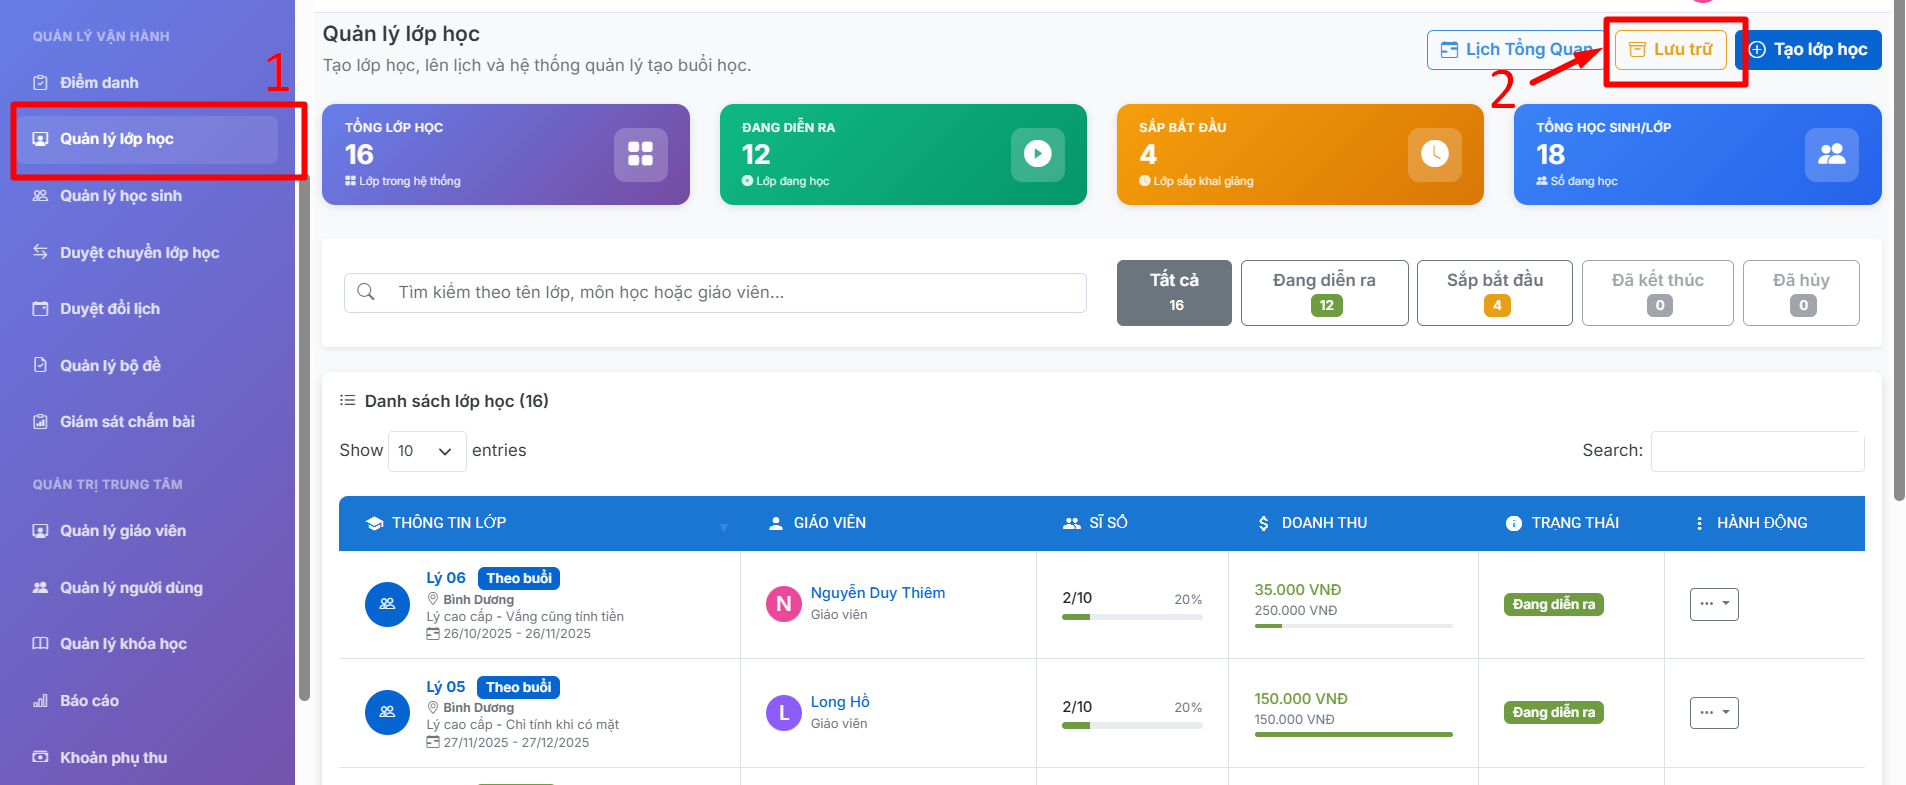The height and width of the screenshot is (785, 1906).
Task: Click the class avatar icon for Lý 06
Action: click(x=387, y=604)
